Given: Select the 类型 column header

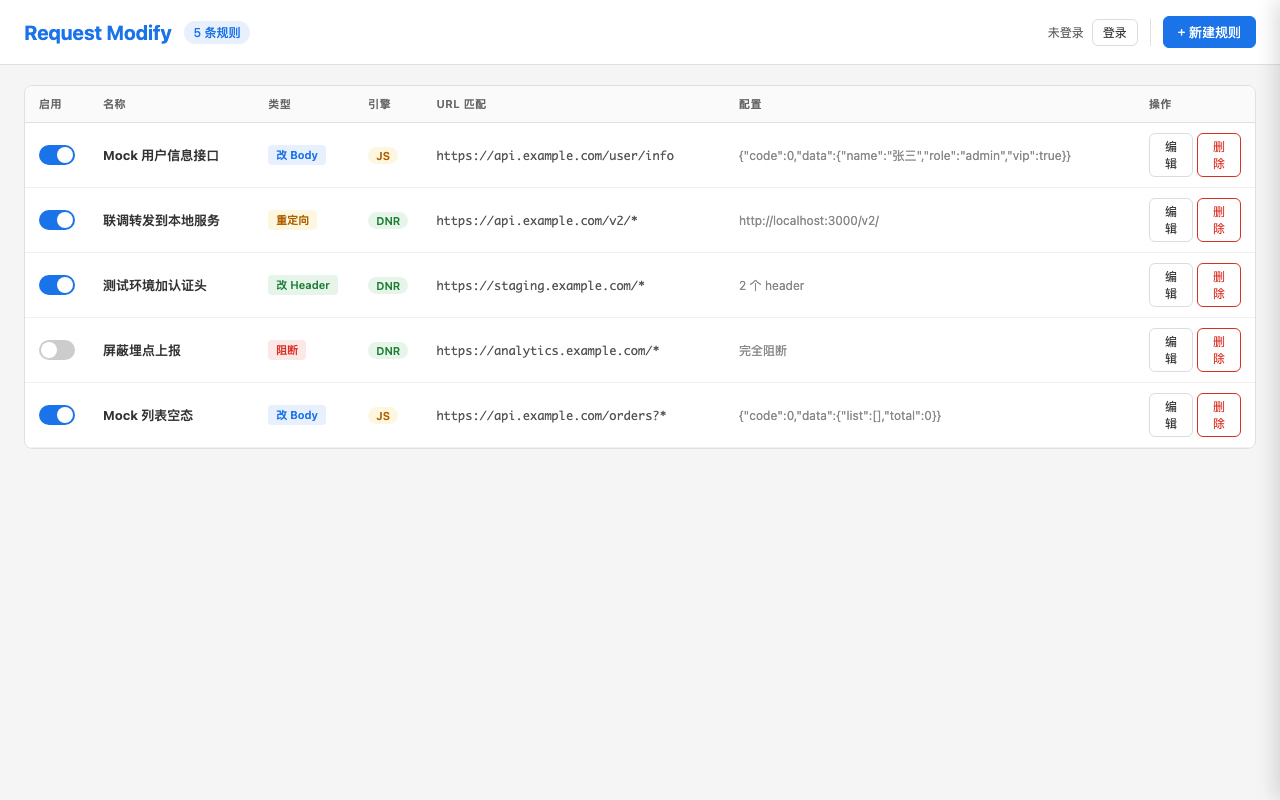Looking at the screenshot, I should (279, 104).
